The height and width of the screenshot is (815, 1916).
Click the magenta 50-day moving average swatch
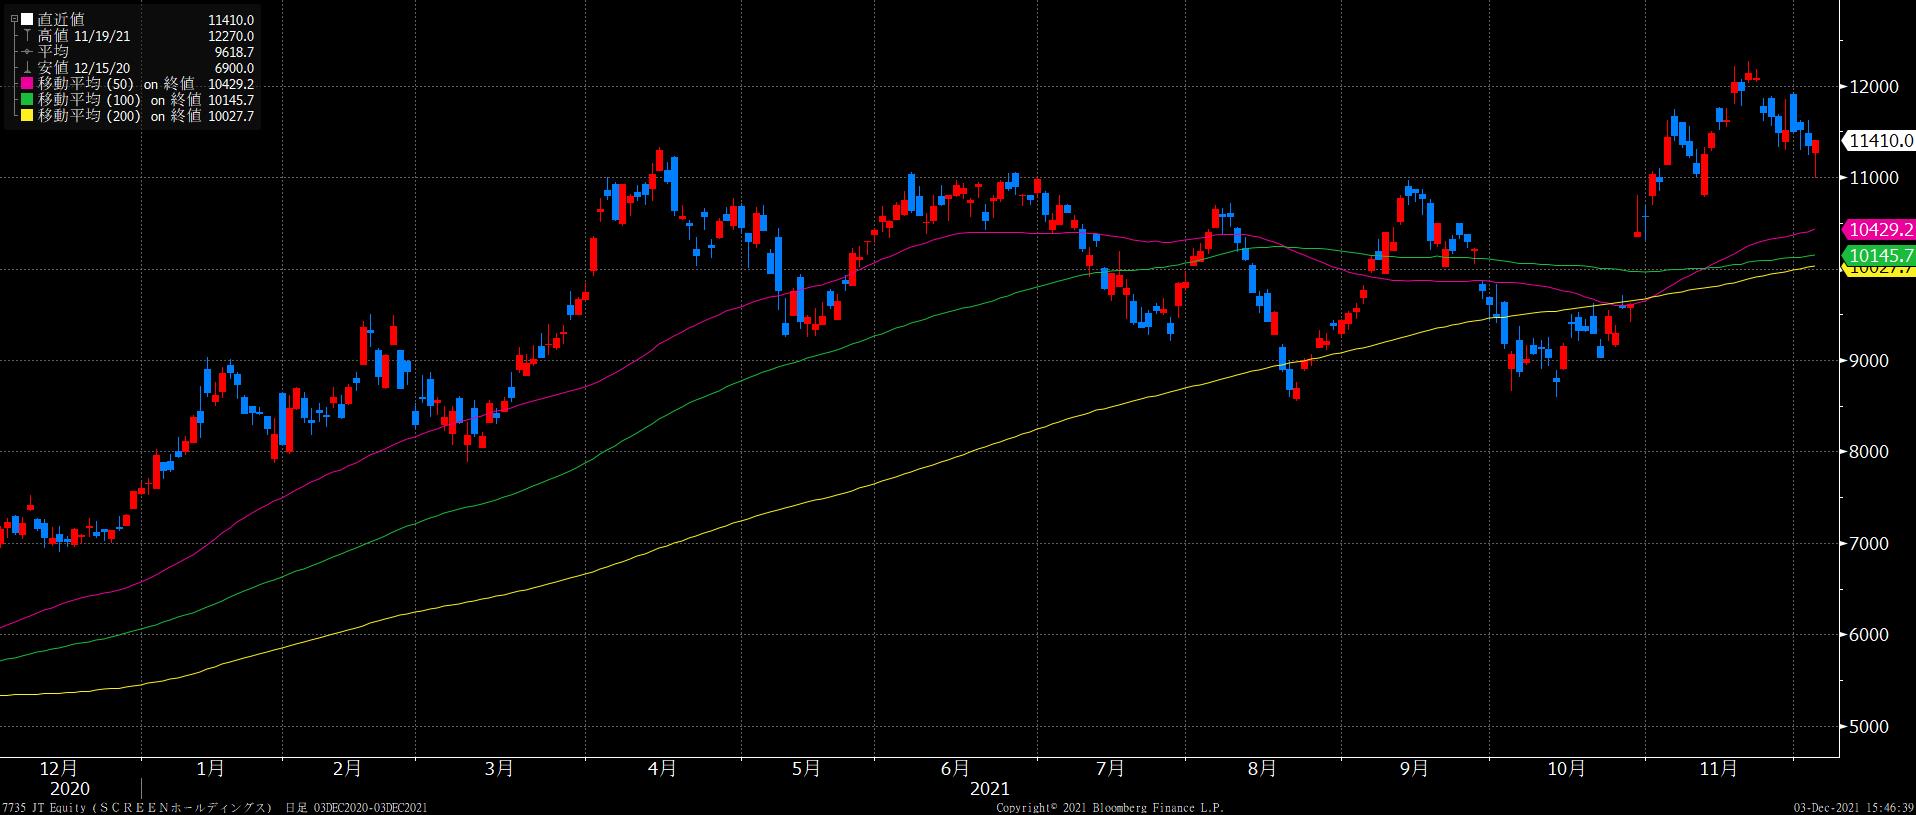pyautogui.click(x=27, y=84)
